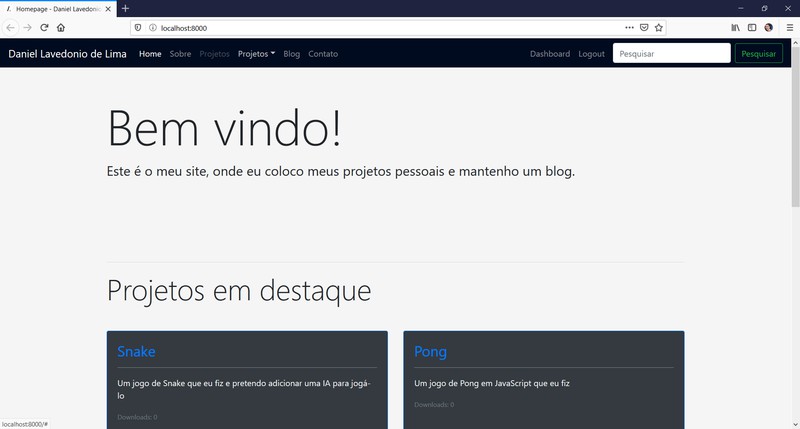
Task: Reload the page with the refresh icon
Action: coord(44,28)
